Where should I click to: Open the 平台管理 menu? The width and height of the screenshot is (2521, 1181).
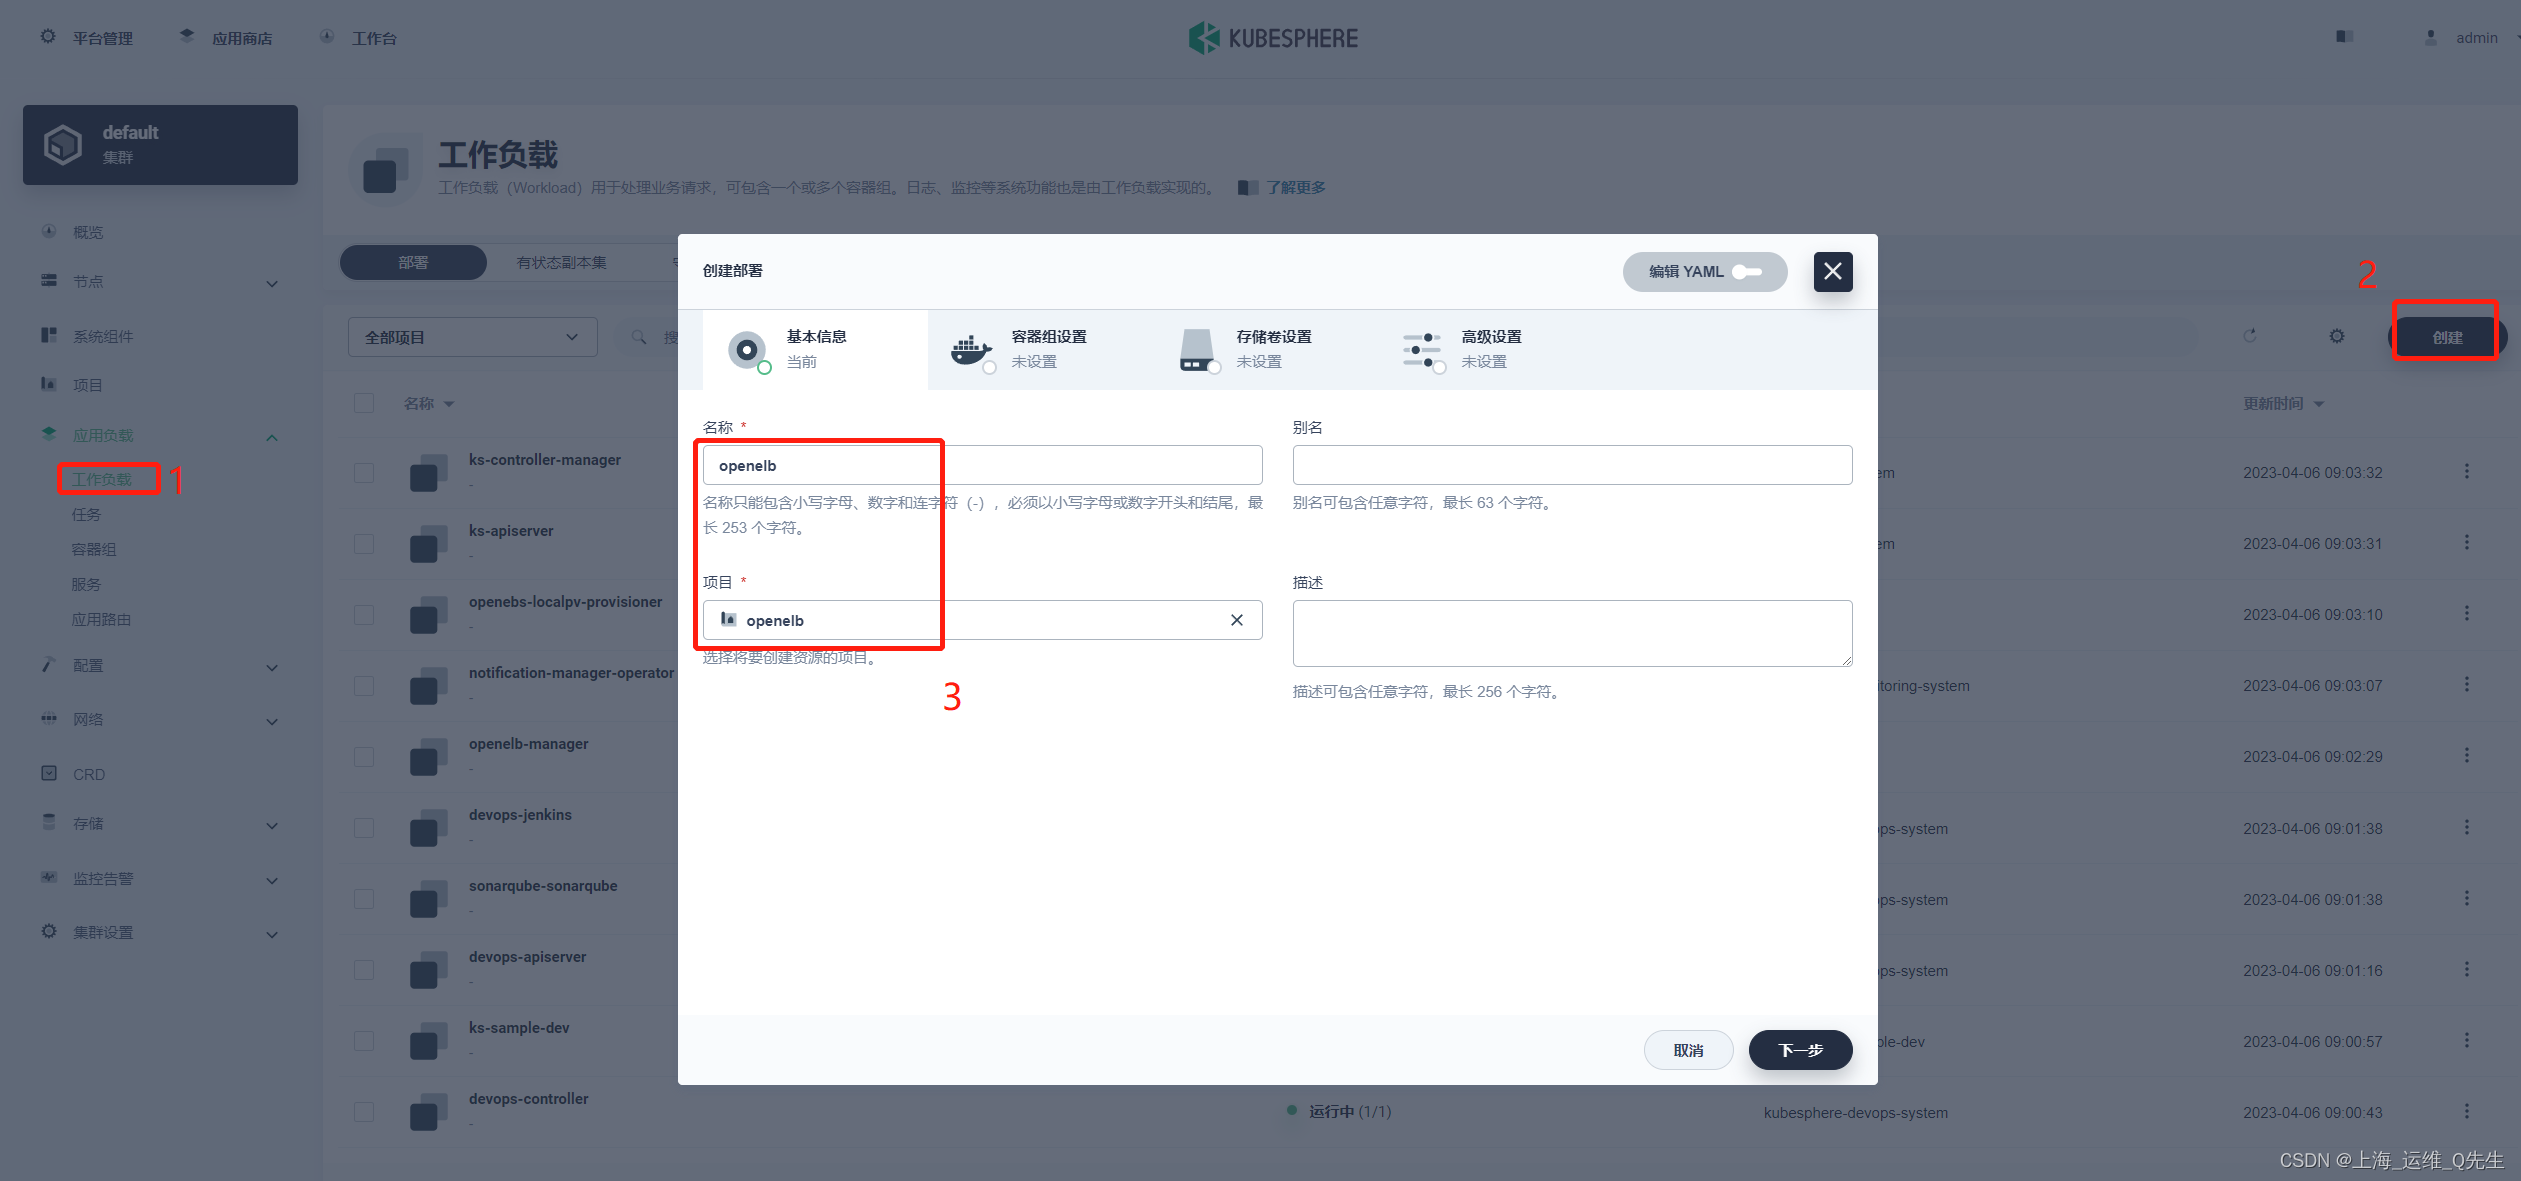87,38
